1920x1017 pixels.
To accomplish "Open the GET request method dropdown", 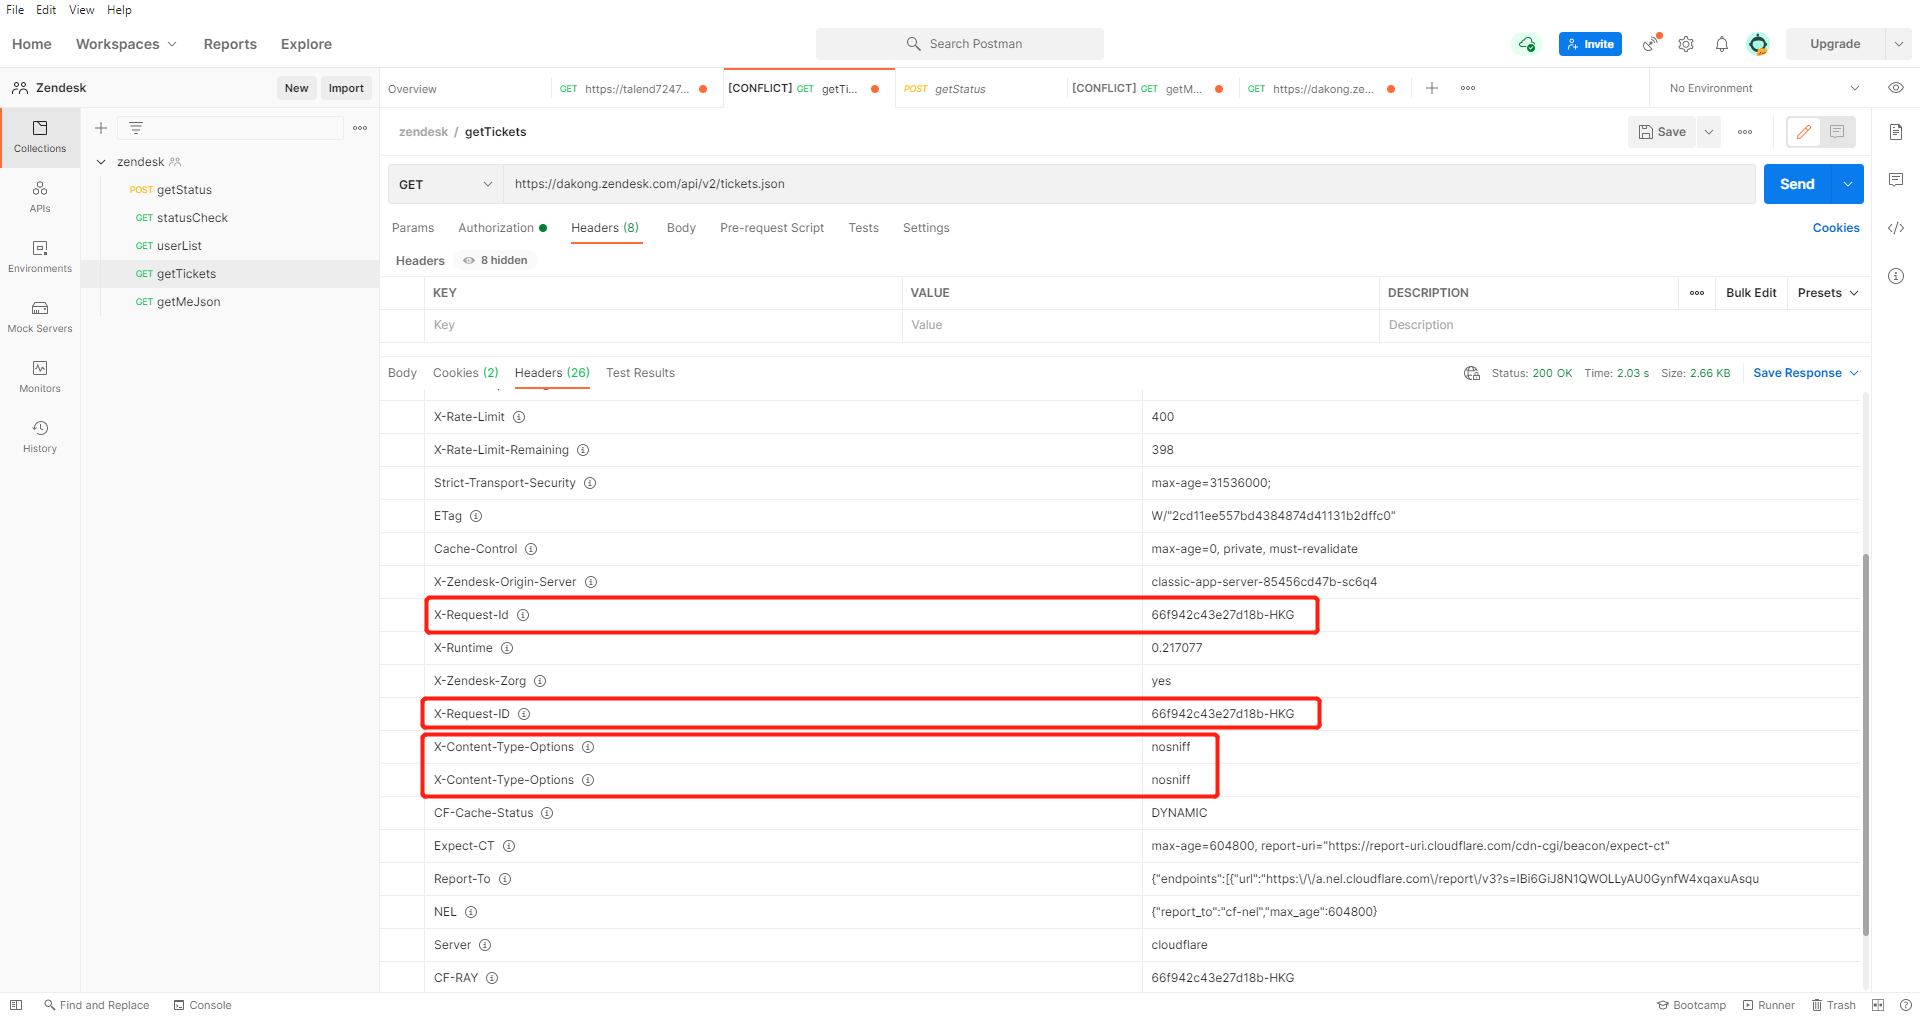I will coord(444,184).
